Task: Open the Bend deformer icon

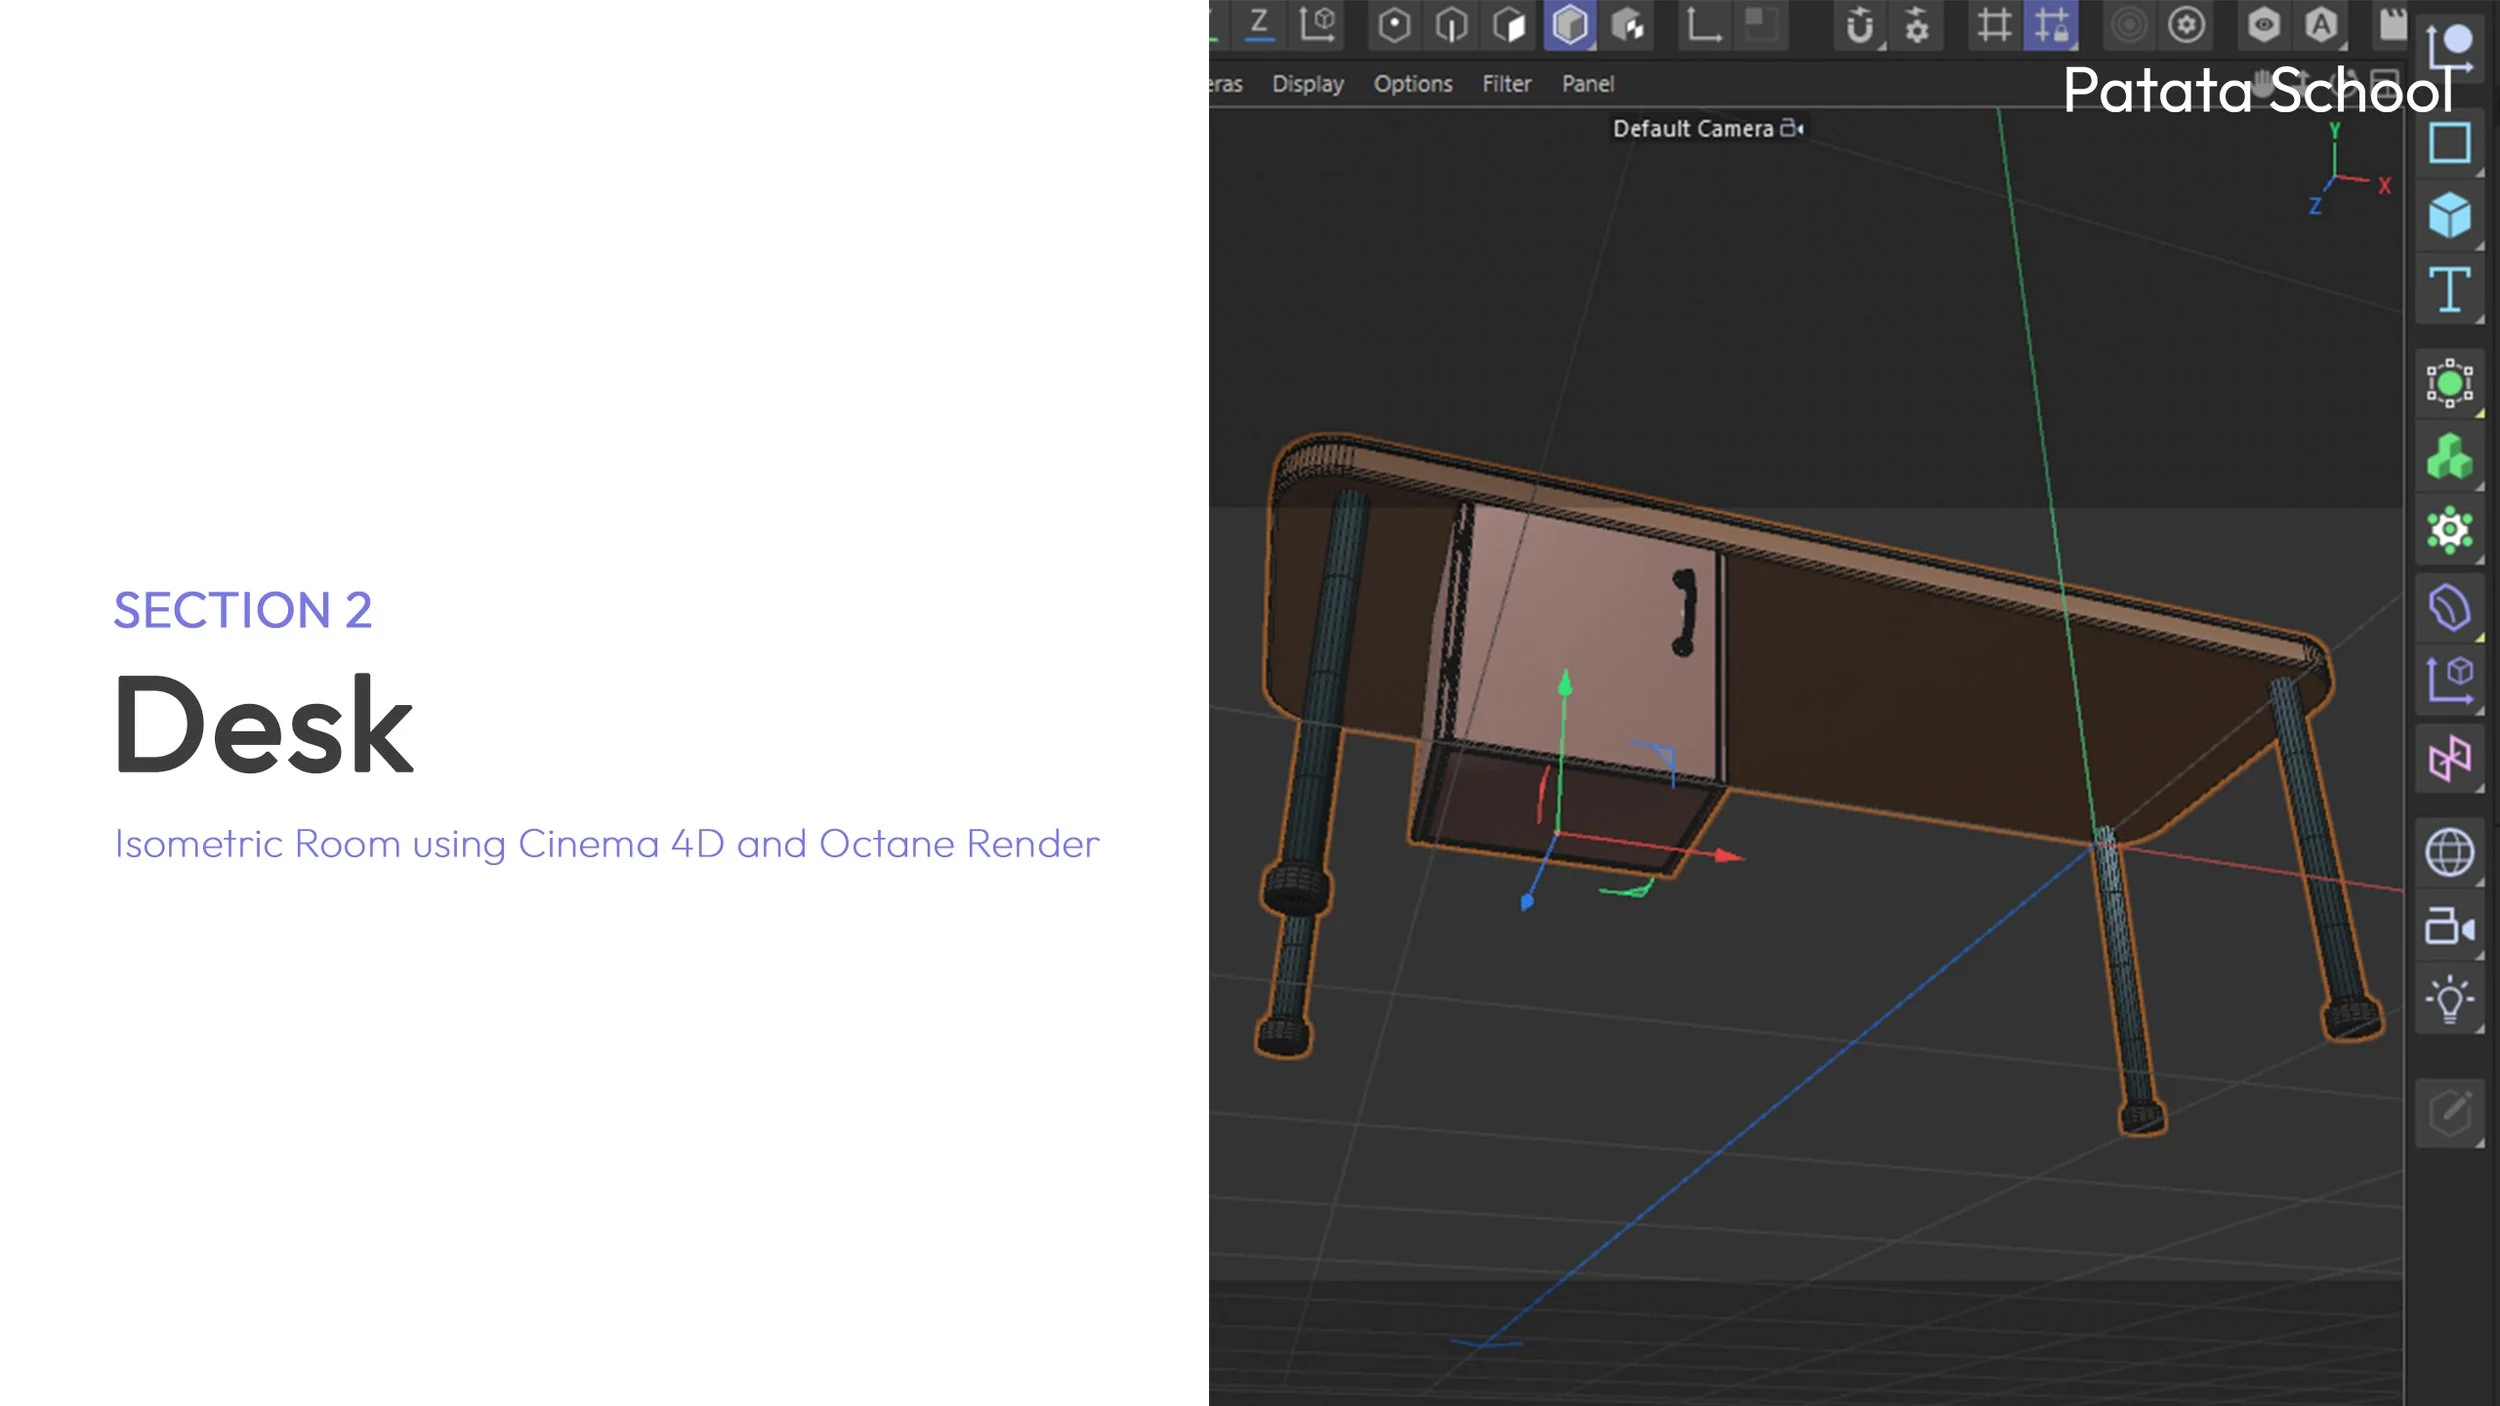Action: (2449, 607)
